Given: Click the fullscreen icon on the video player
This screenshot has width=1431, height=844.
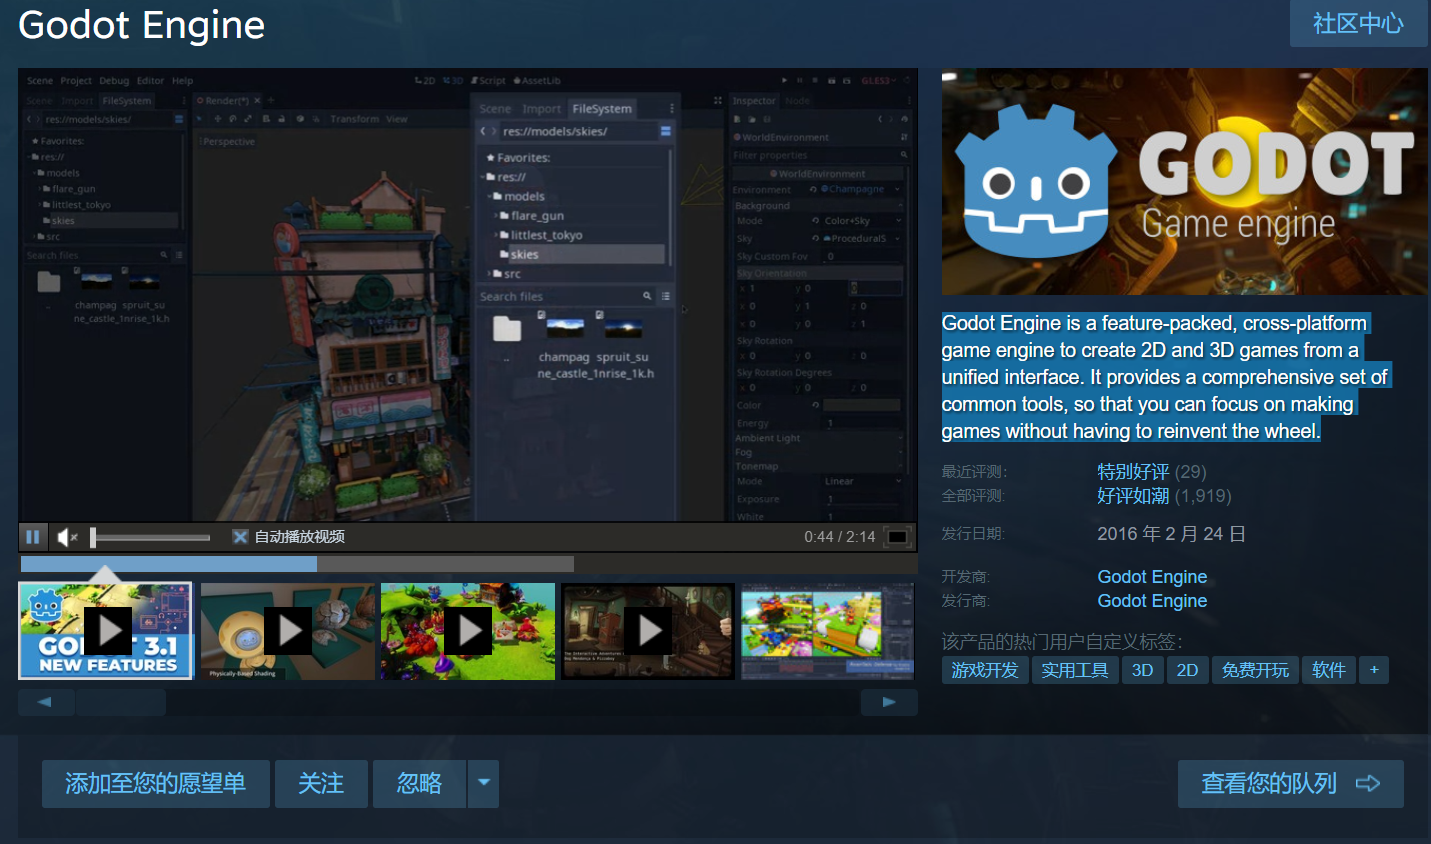Looking at the screenshot, I should pos(897,537).
